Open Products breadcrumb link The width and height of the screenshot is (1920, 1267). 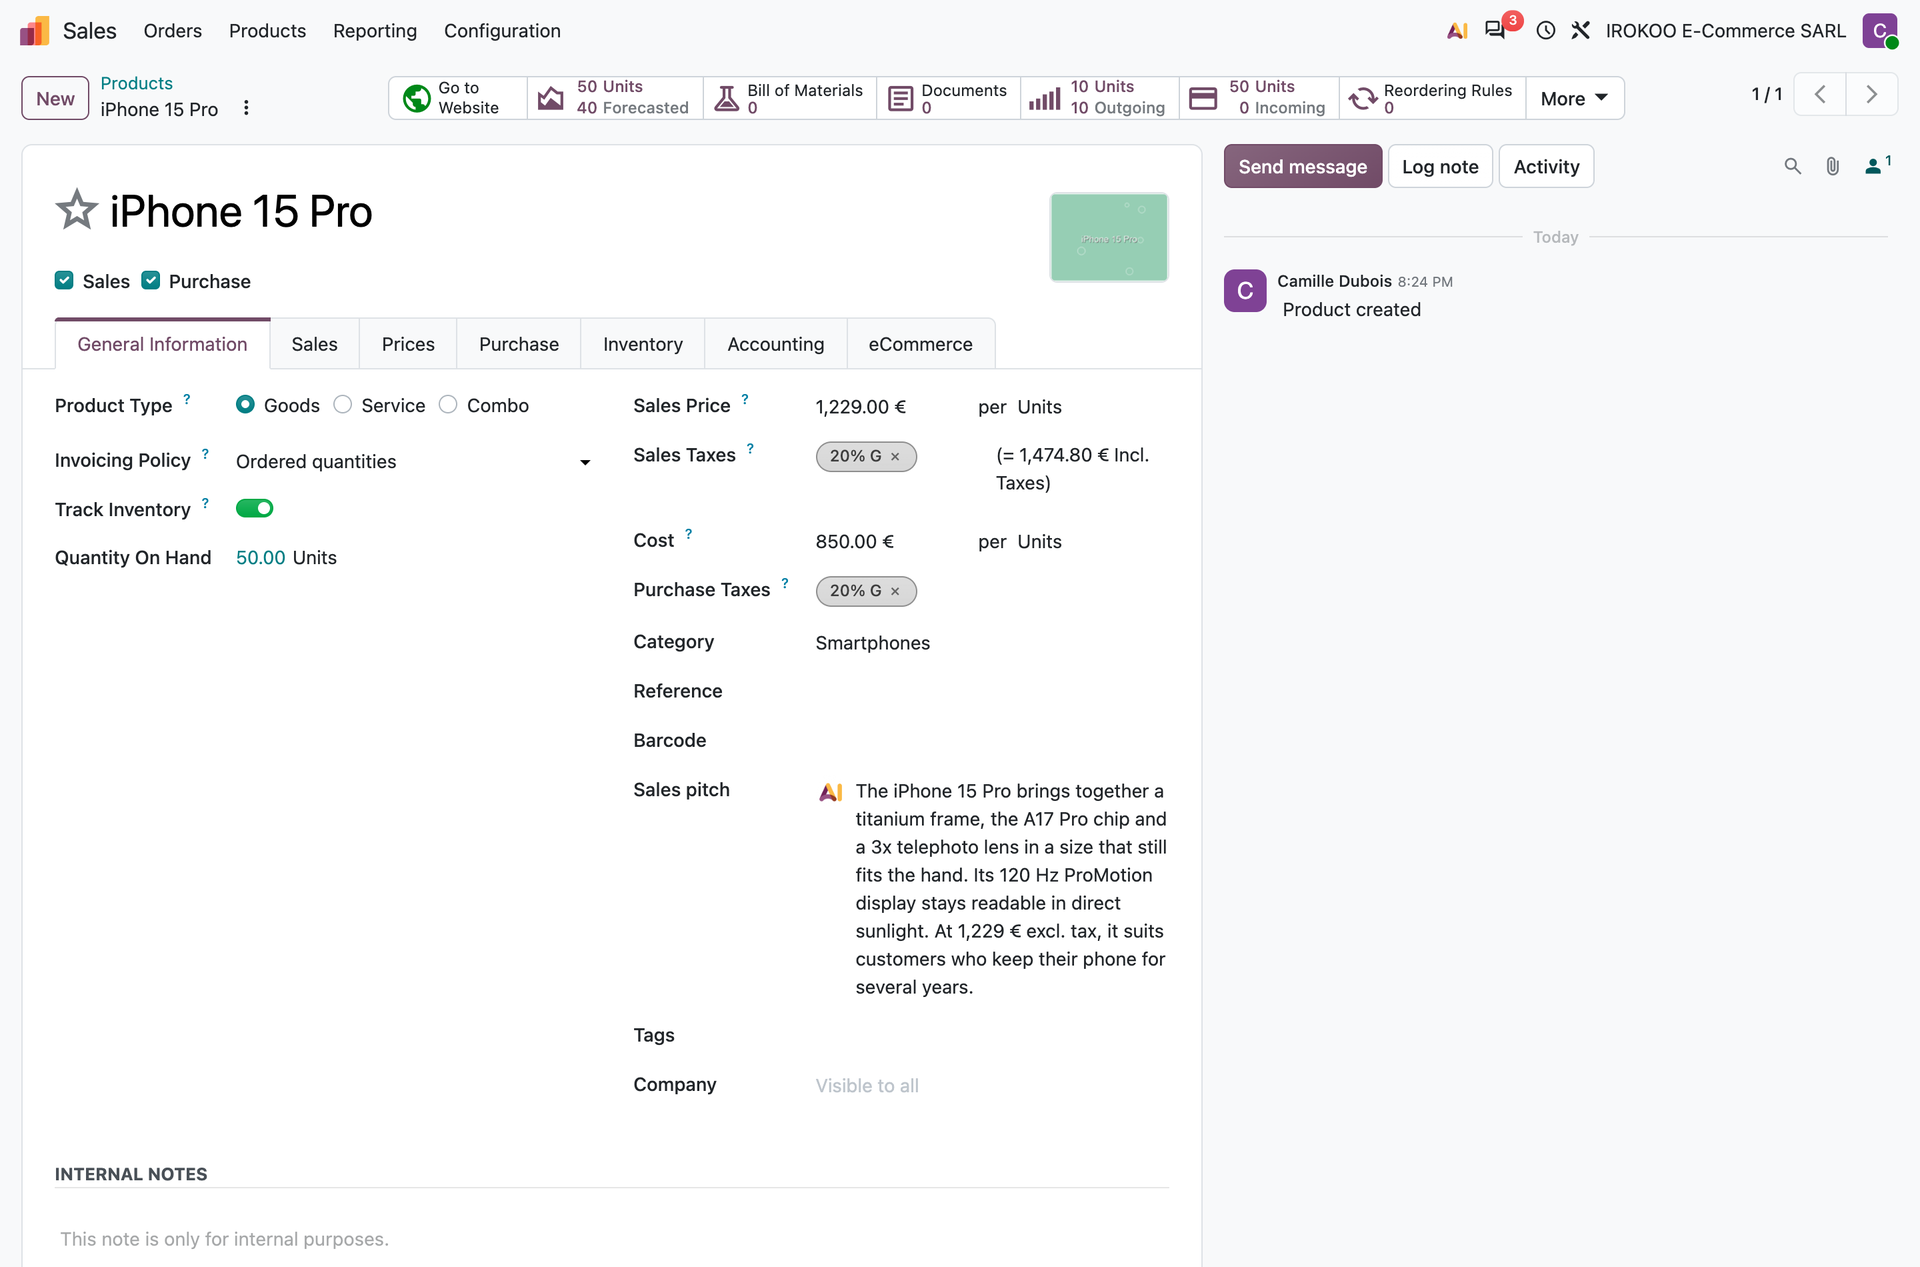(x=136, y=83)
